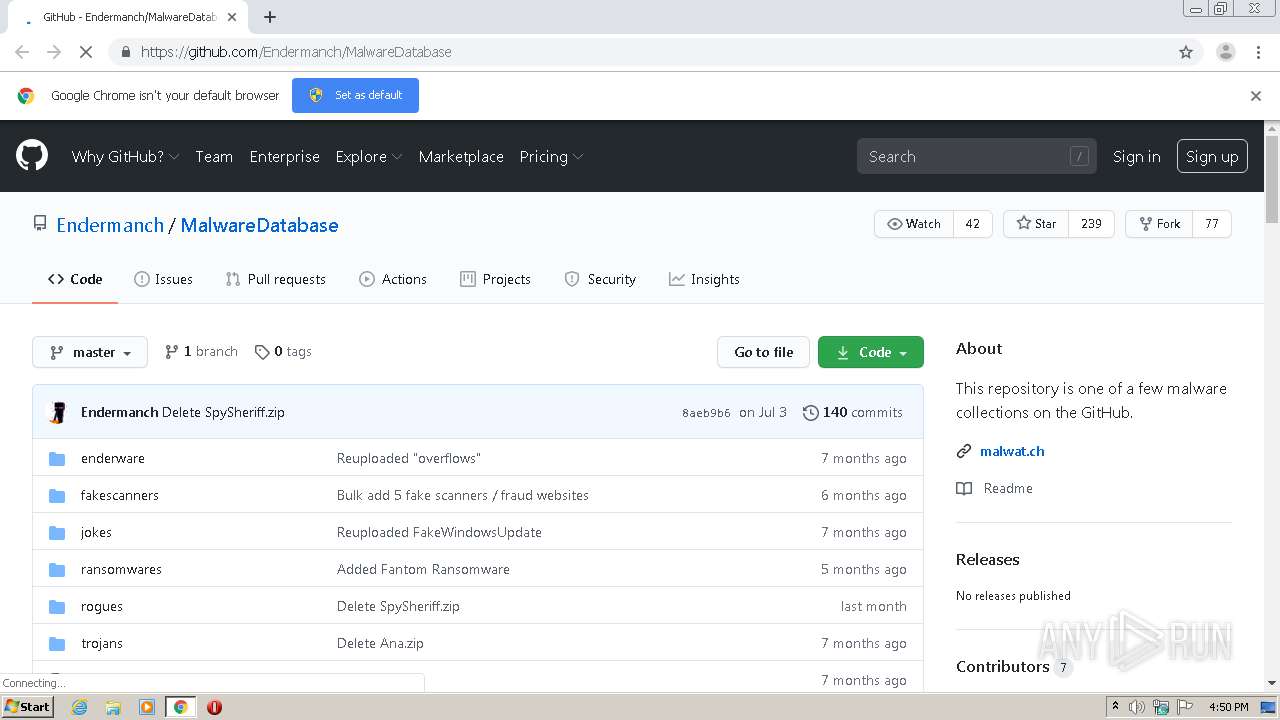Screen dimensions: 1280x720
Task: Open the Projects tab
Action: point(495,279)
